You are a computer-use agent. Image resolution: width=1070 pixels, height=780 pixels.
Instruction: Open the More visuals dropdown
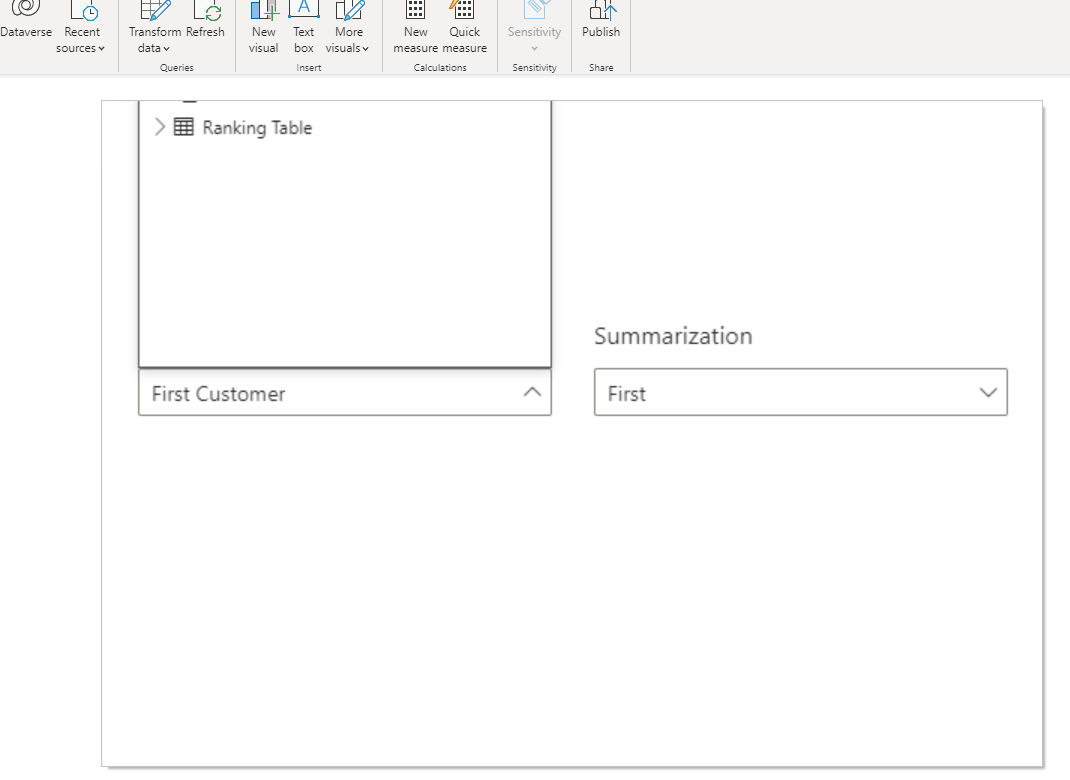pyautogui.click(x=347, y=27)
